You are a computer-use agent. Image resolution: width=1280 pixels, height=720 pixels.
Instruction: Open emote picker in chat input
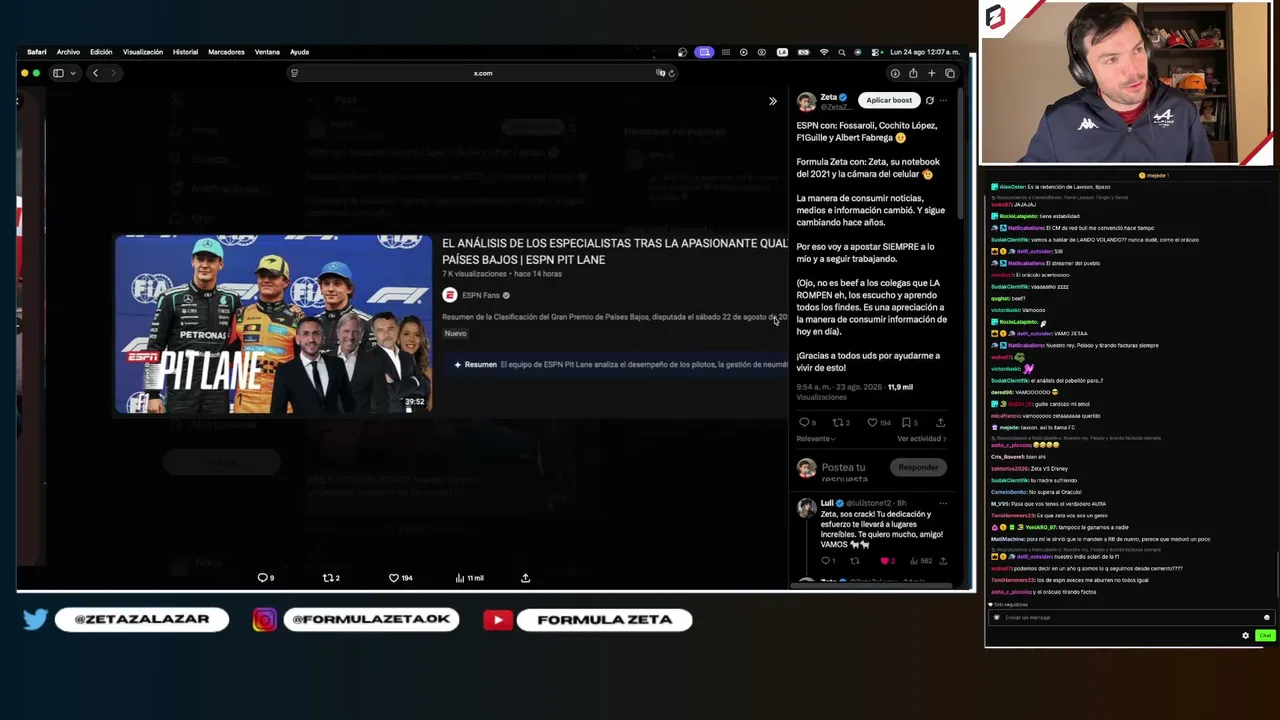click(x=1266, y=618)
